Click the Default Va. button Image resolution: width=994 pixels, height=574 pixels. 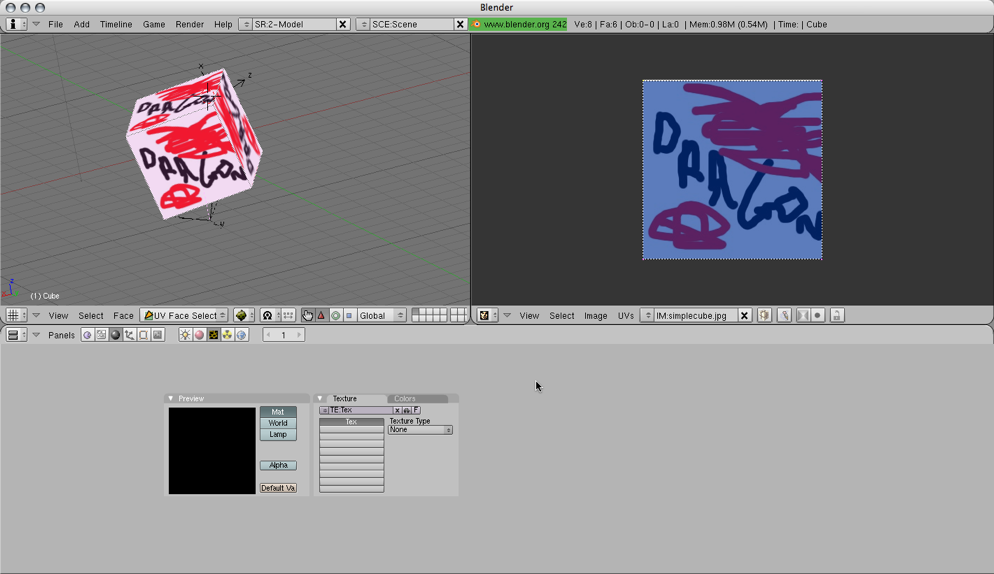coord(278,488)
